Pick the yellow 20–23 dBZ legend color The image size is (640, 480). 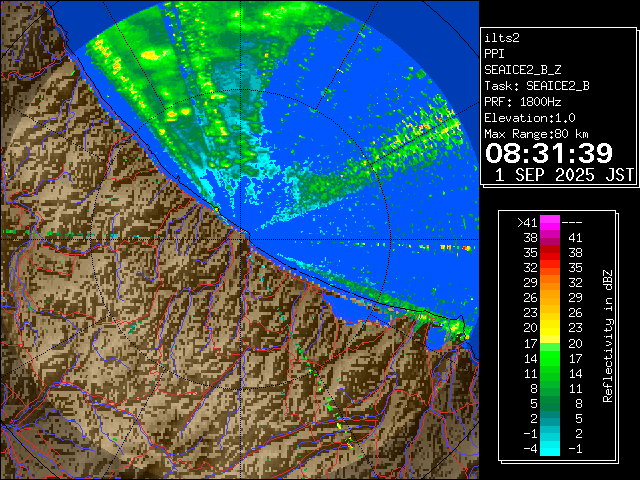(x=550, y=327)
